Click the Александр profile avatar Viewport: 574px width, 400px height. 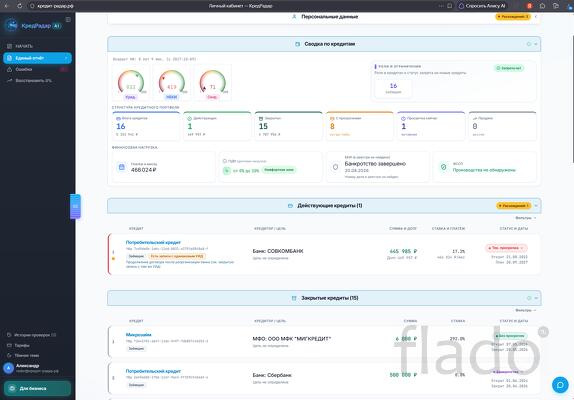click(x=8, y=368)
